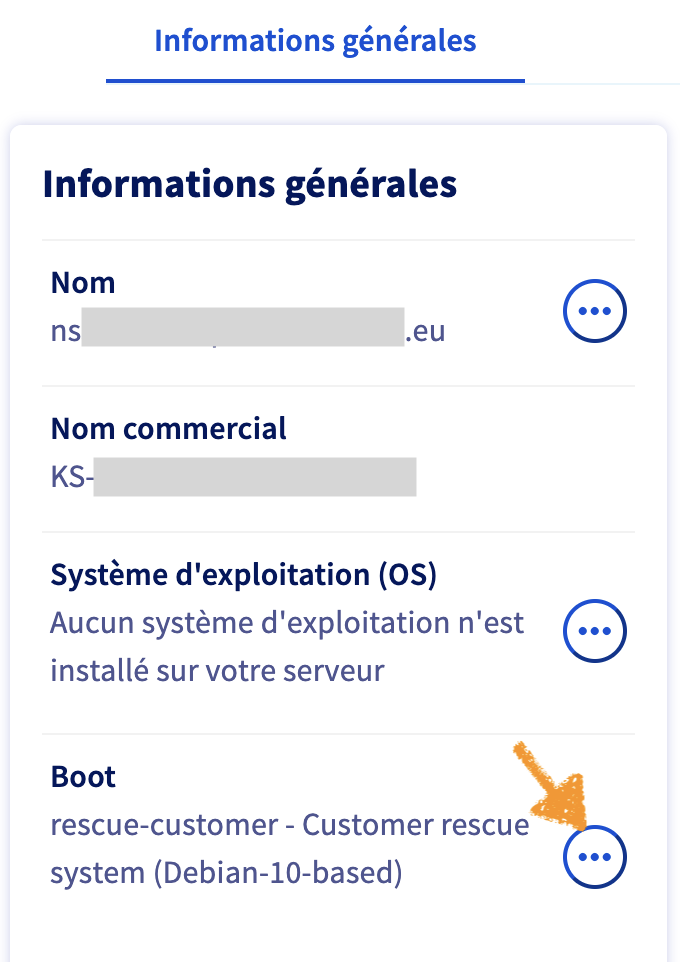
Task: Click the redacted gray box in Nom
Action: click(242, 329)
